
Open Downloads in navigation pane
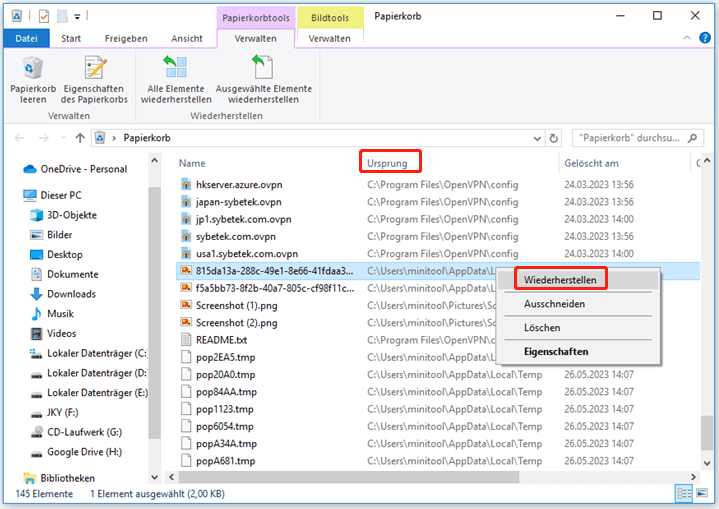[63, 294]
